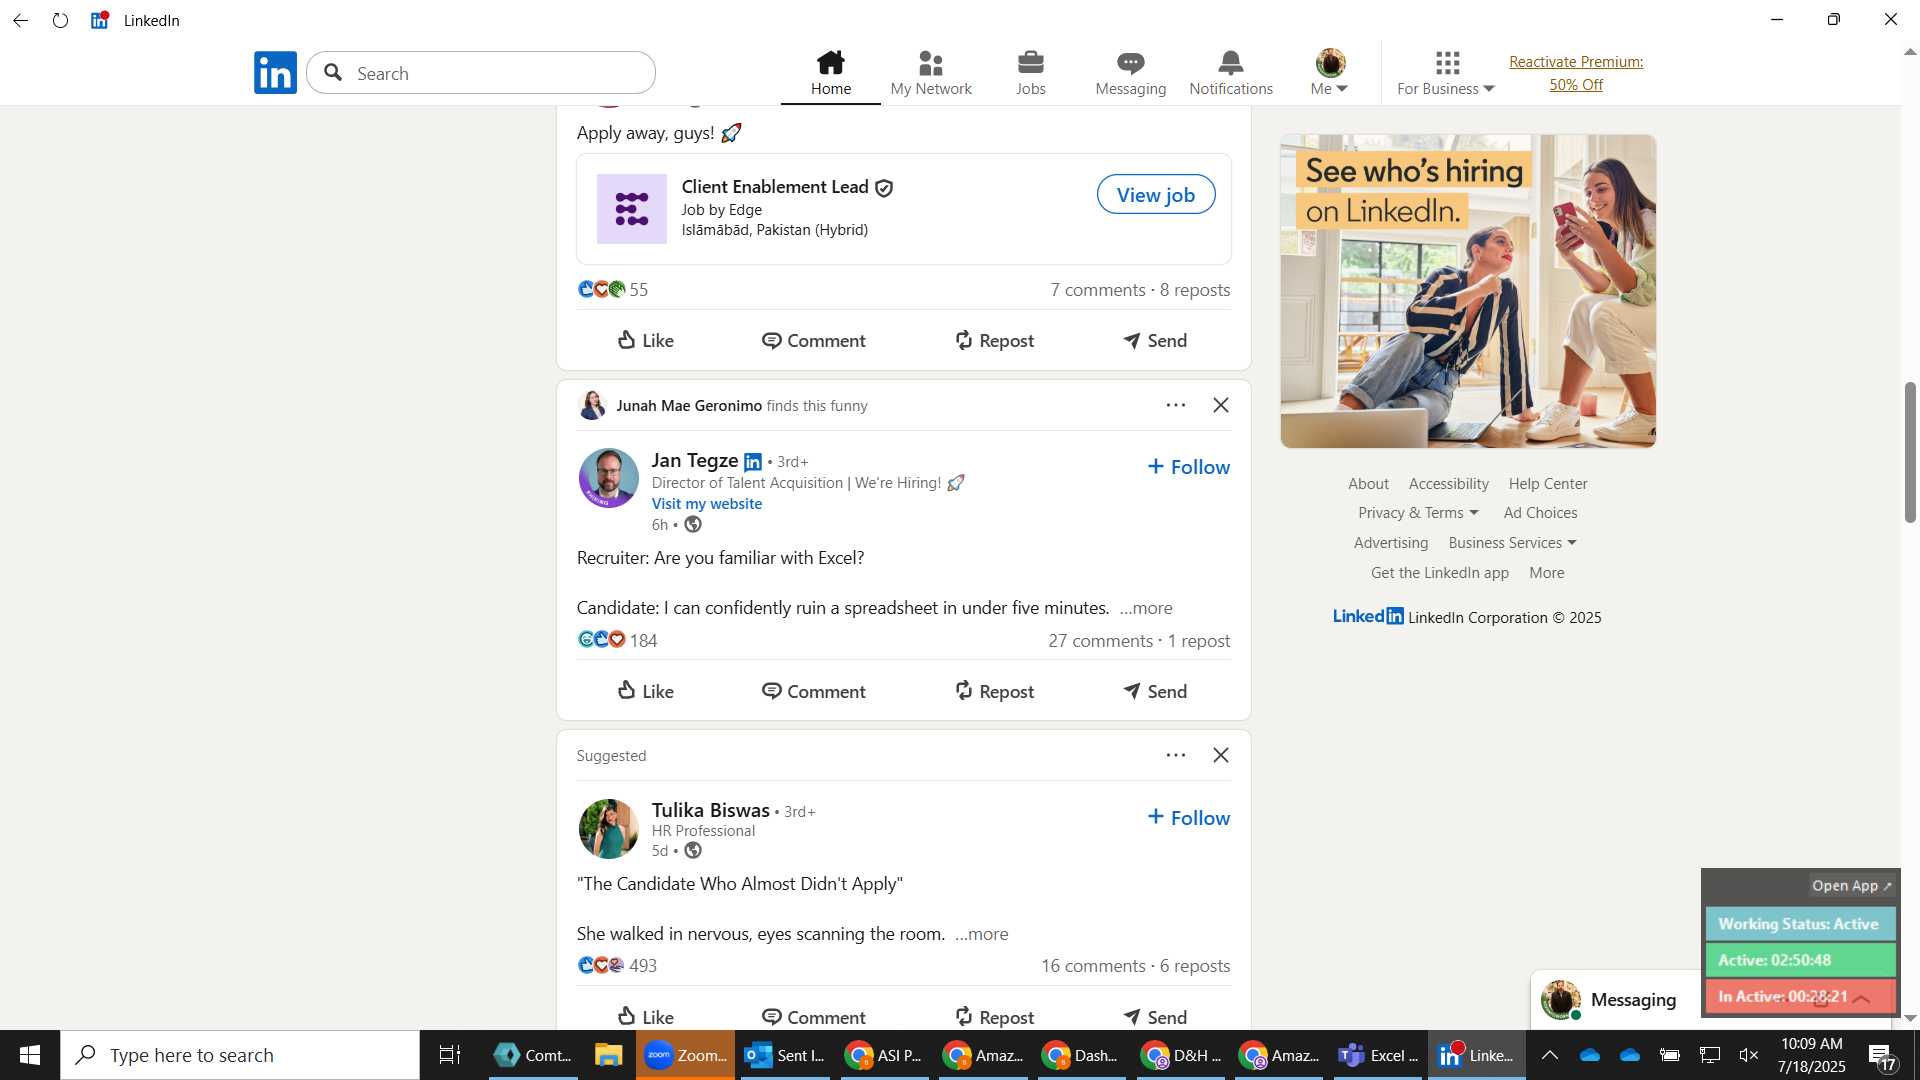Image resolution: width=1920 pixels, height=1080 pixels.
Task: Expand Privacy & Terms dropdown
Action: click(1417, 513)
